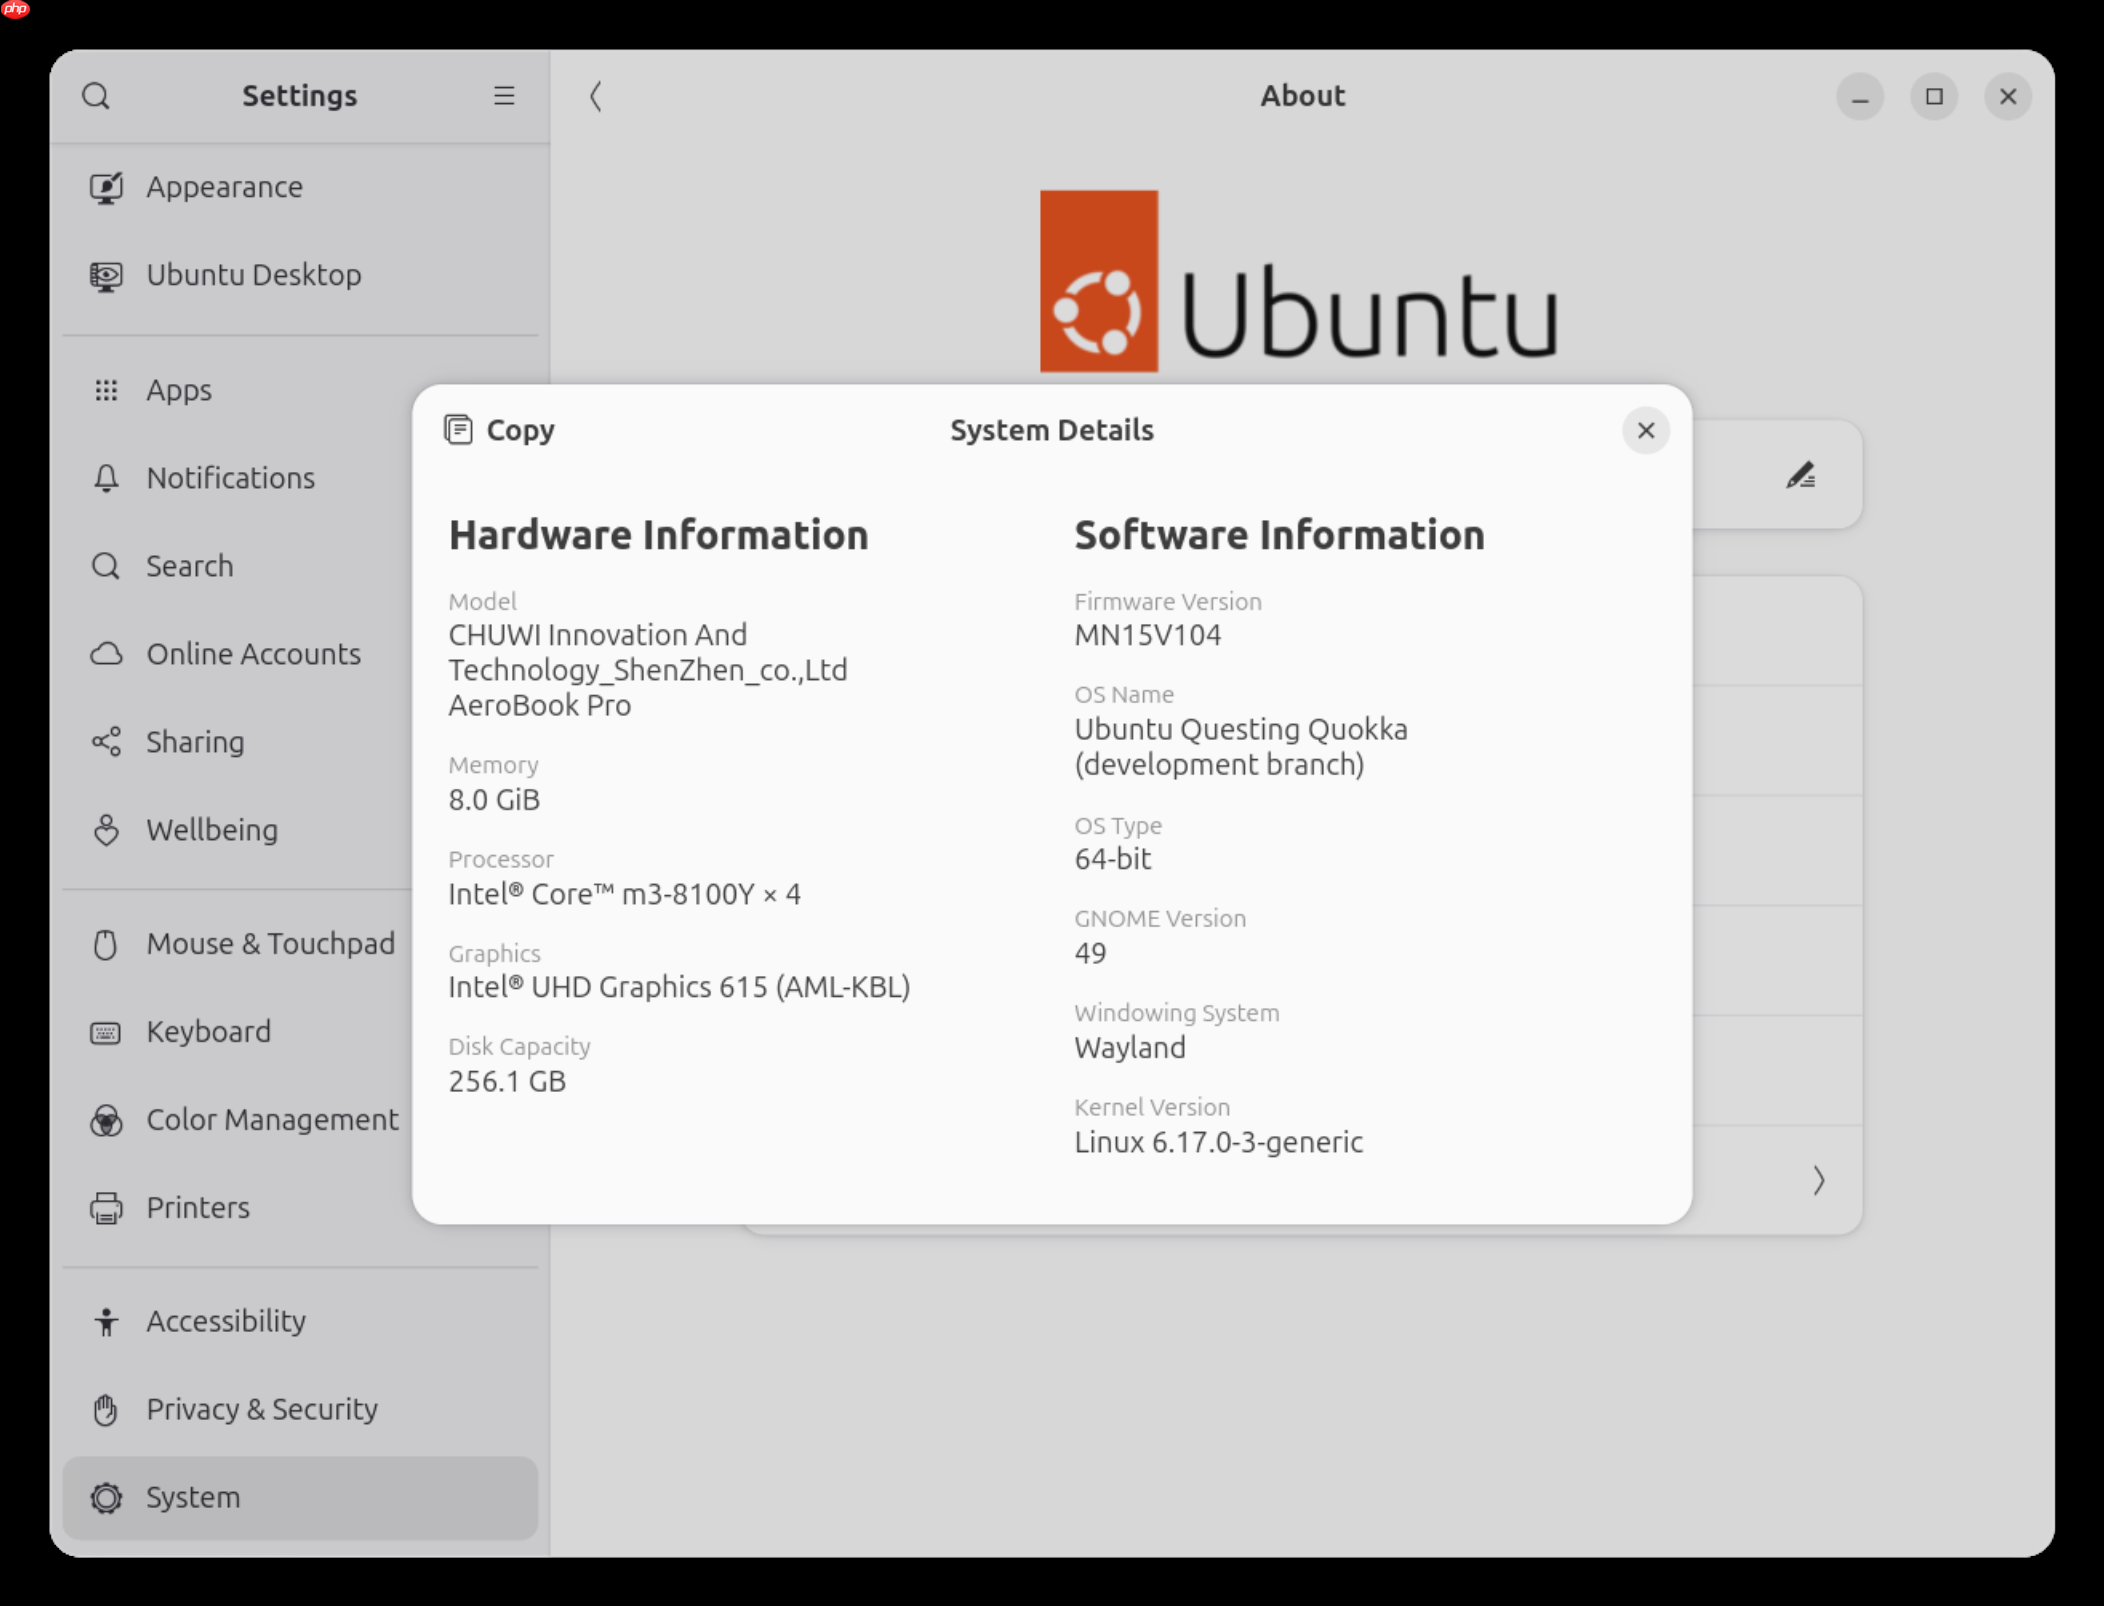Close the System Details dialog

coord(1646,431)
